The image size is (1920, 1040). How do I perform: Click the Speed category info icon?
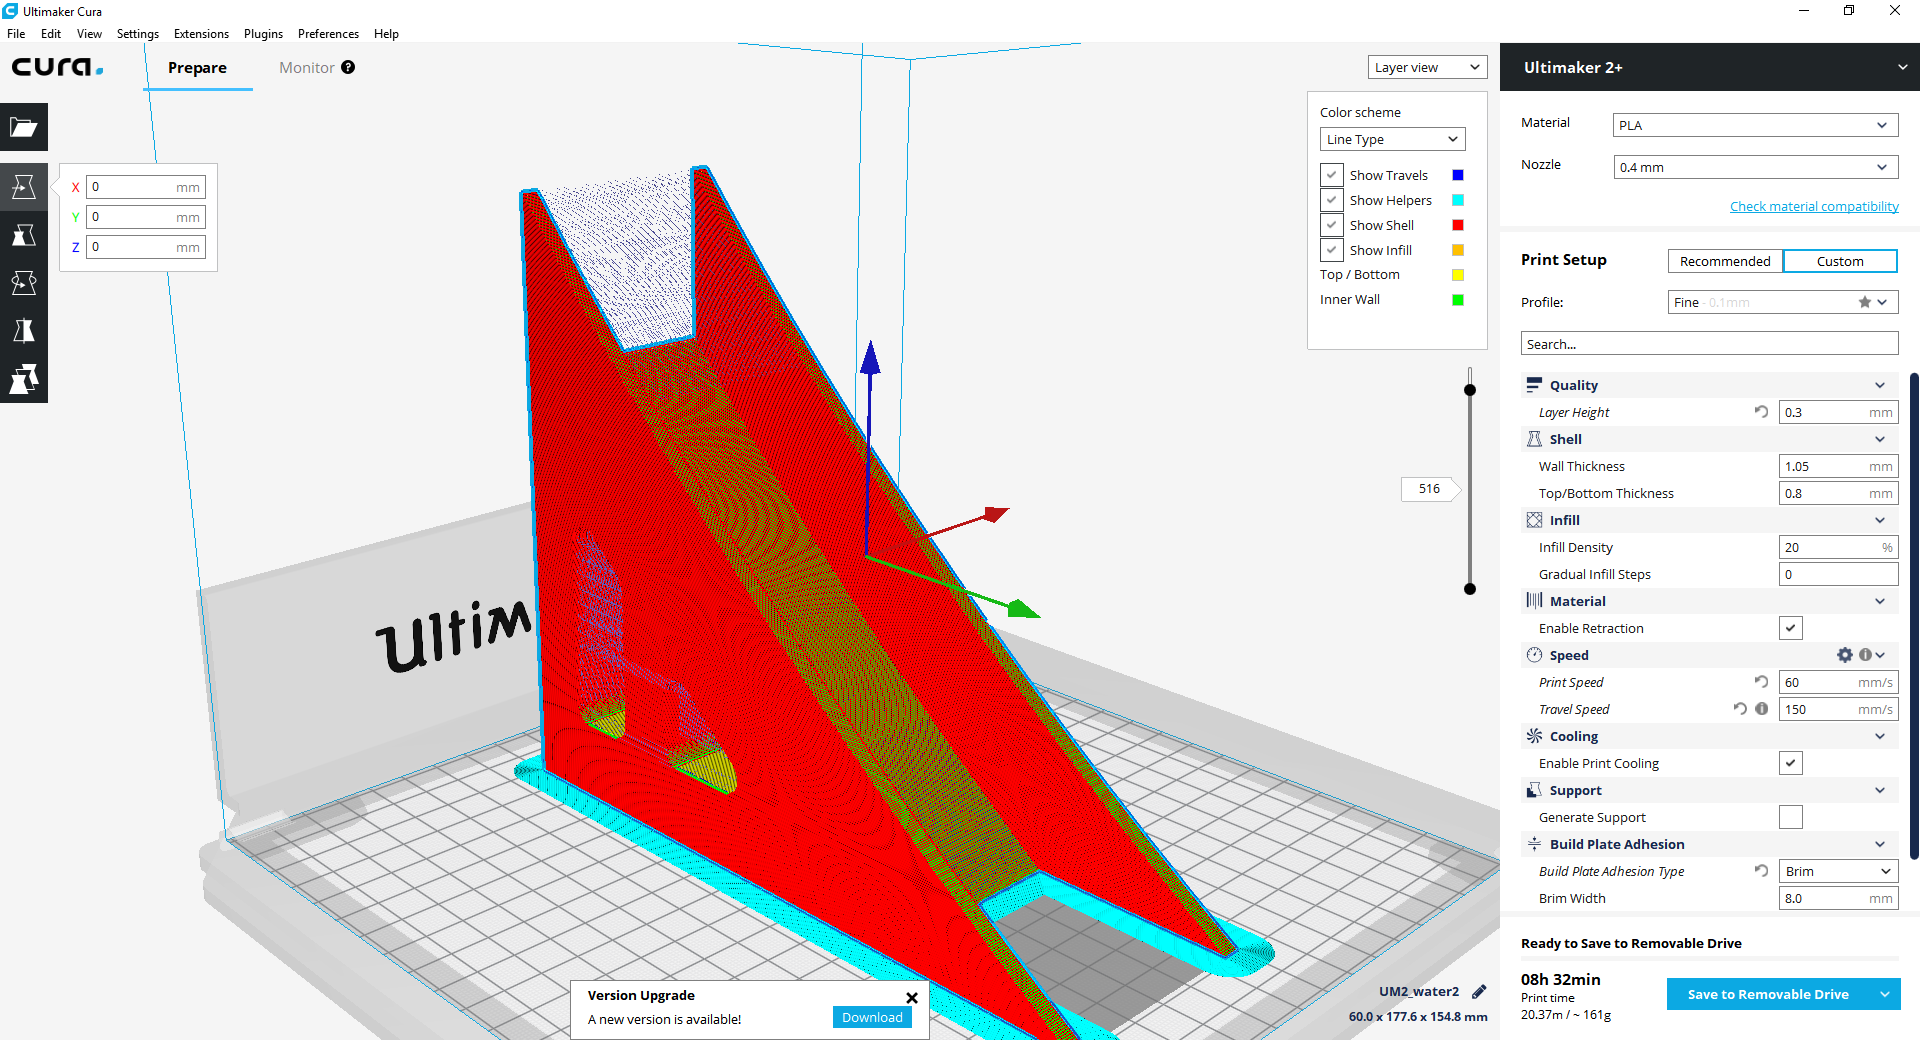1865,655
